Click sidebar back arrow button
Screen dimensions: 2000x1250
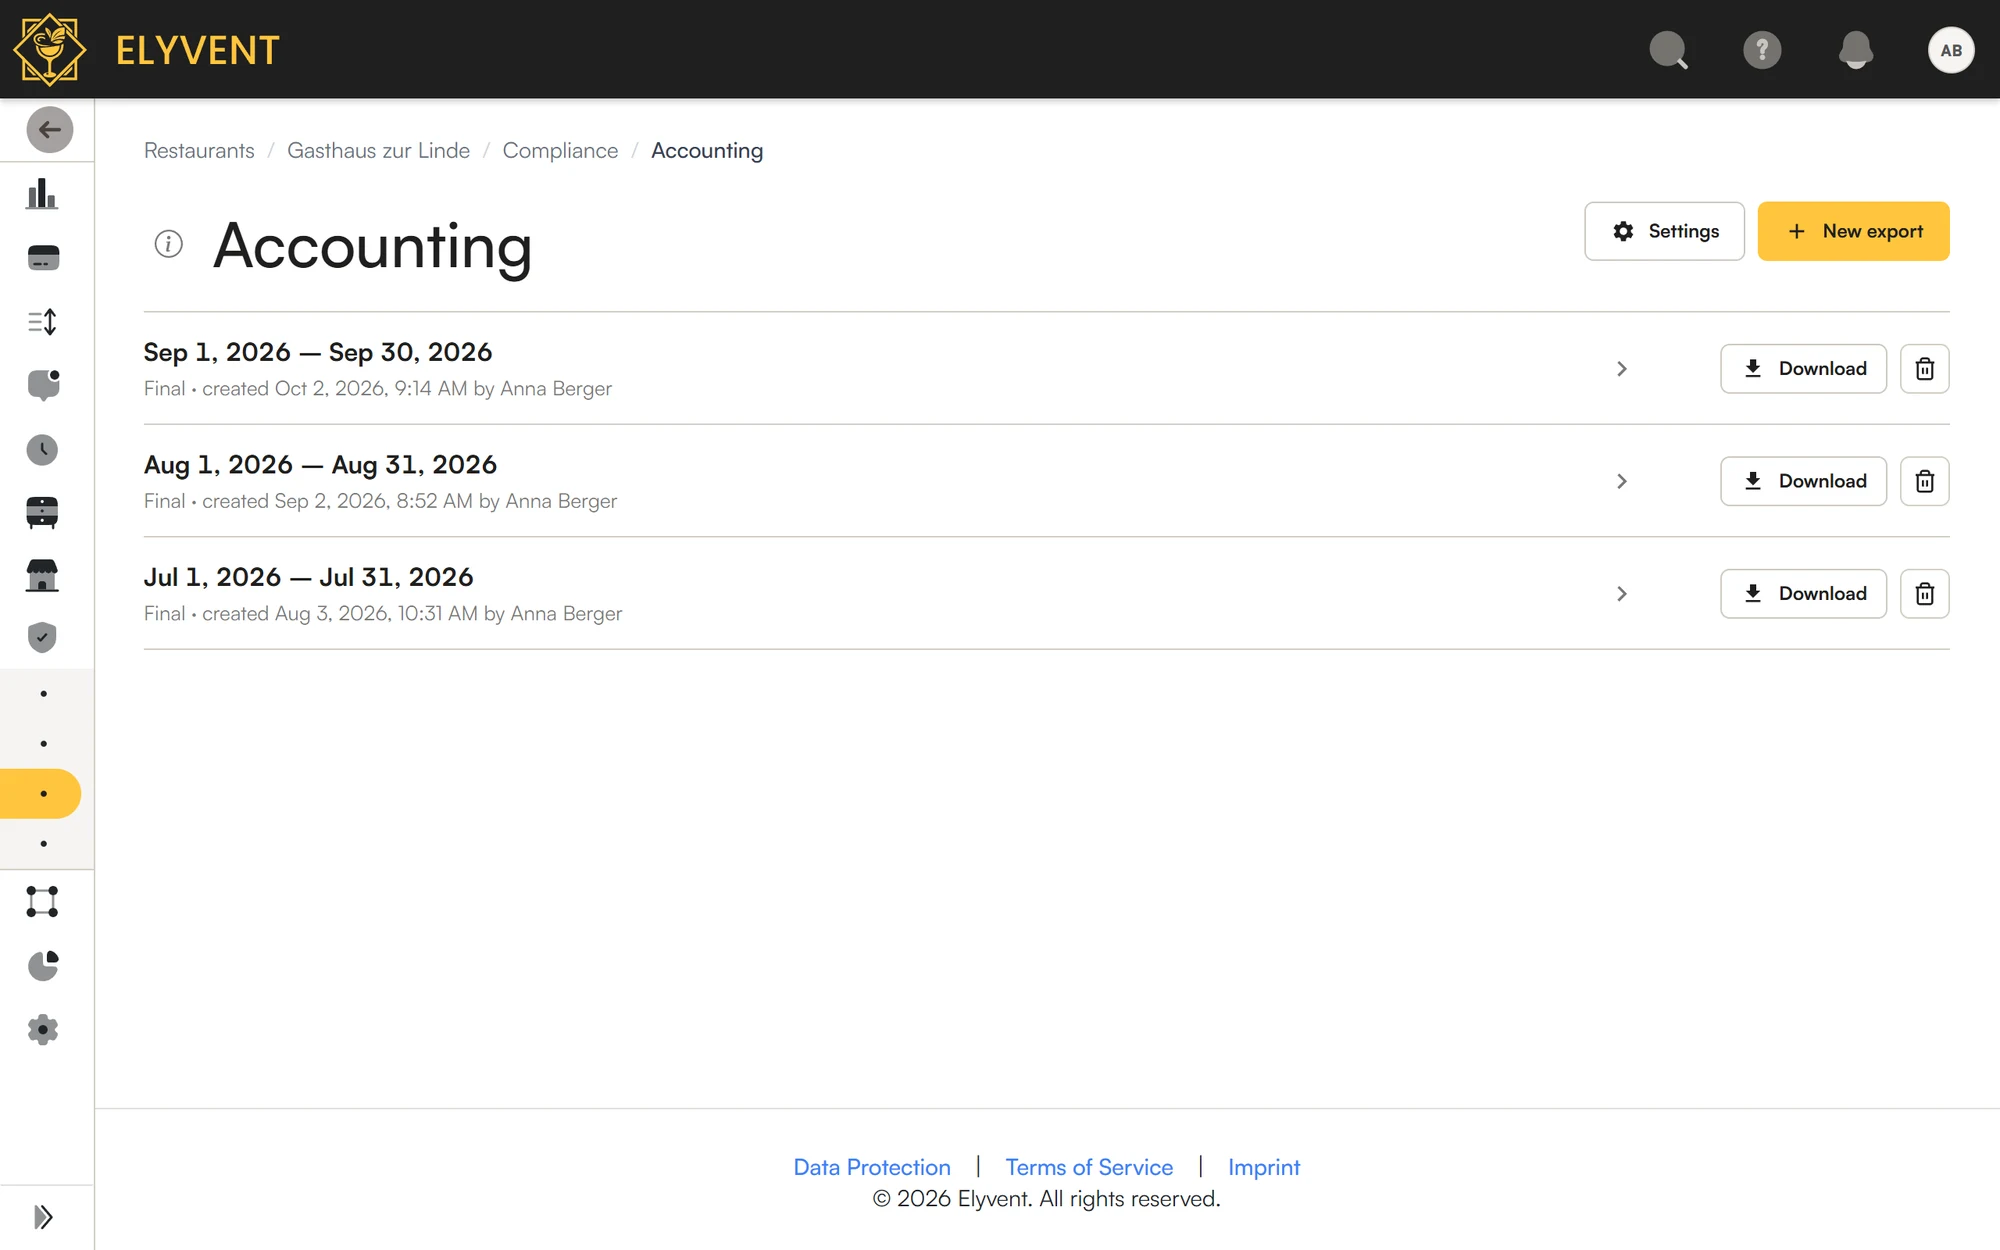49,130
